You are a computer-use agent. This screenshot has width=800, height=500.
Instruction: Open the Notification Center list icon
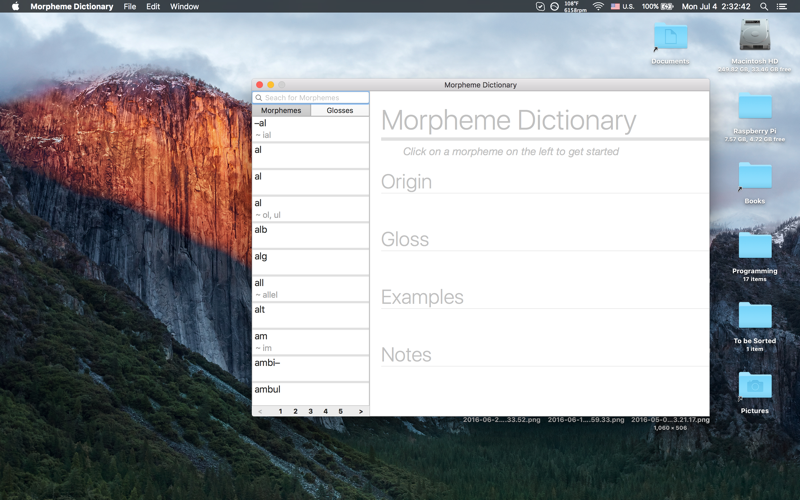click(781, 7)
